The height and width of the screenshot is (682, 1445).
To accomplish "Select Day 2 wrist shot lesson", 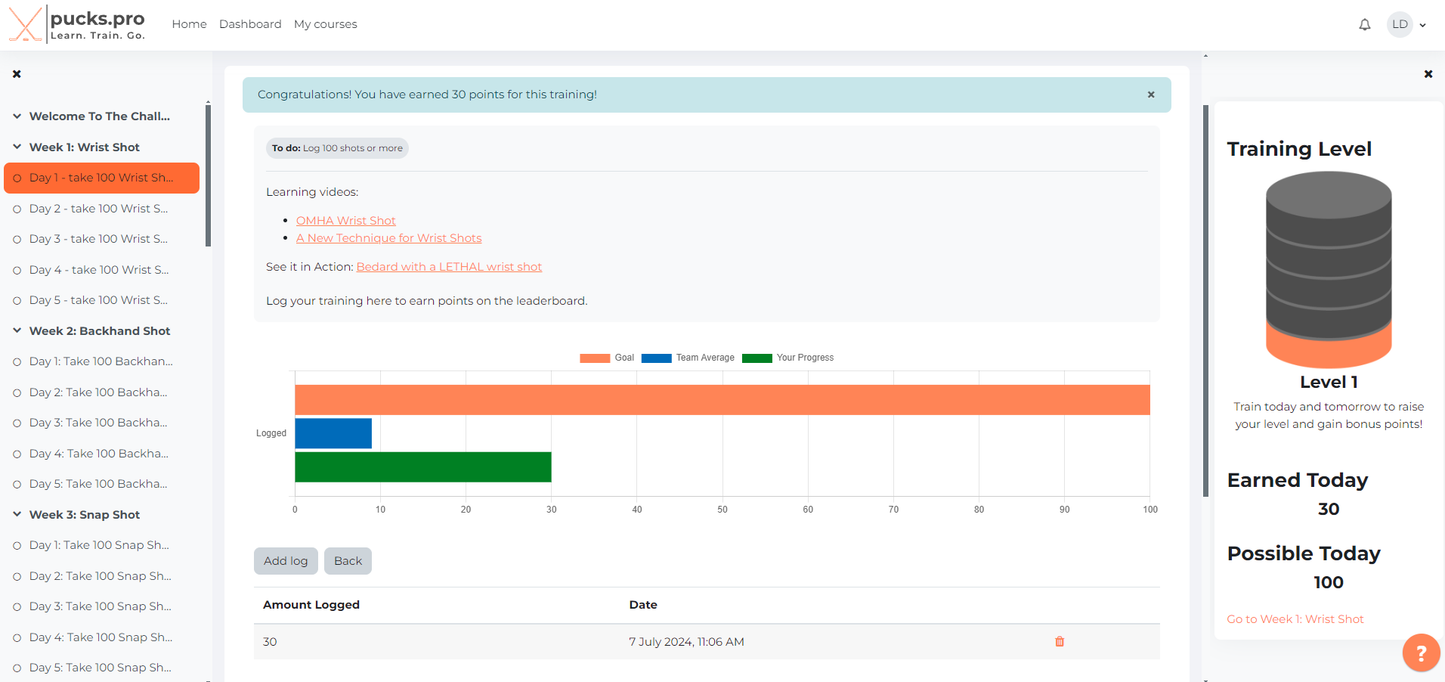I will [x=98, y=209].
